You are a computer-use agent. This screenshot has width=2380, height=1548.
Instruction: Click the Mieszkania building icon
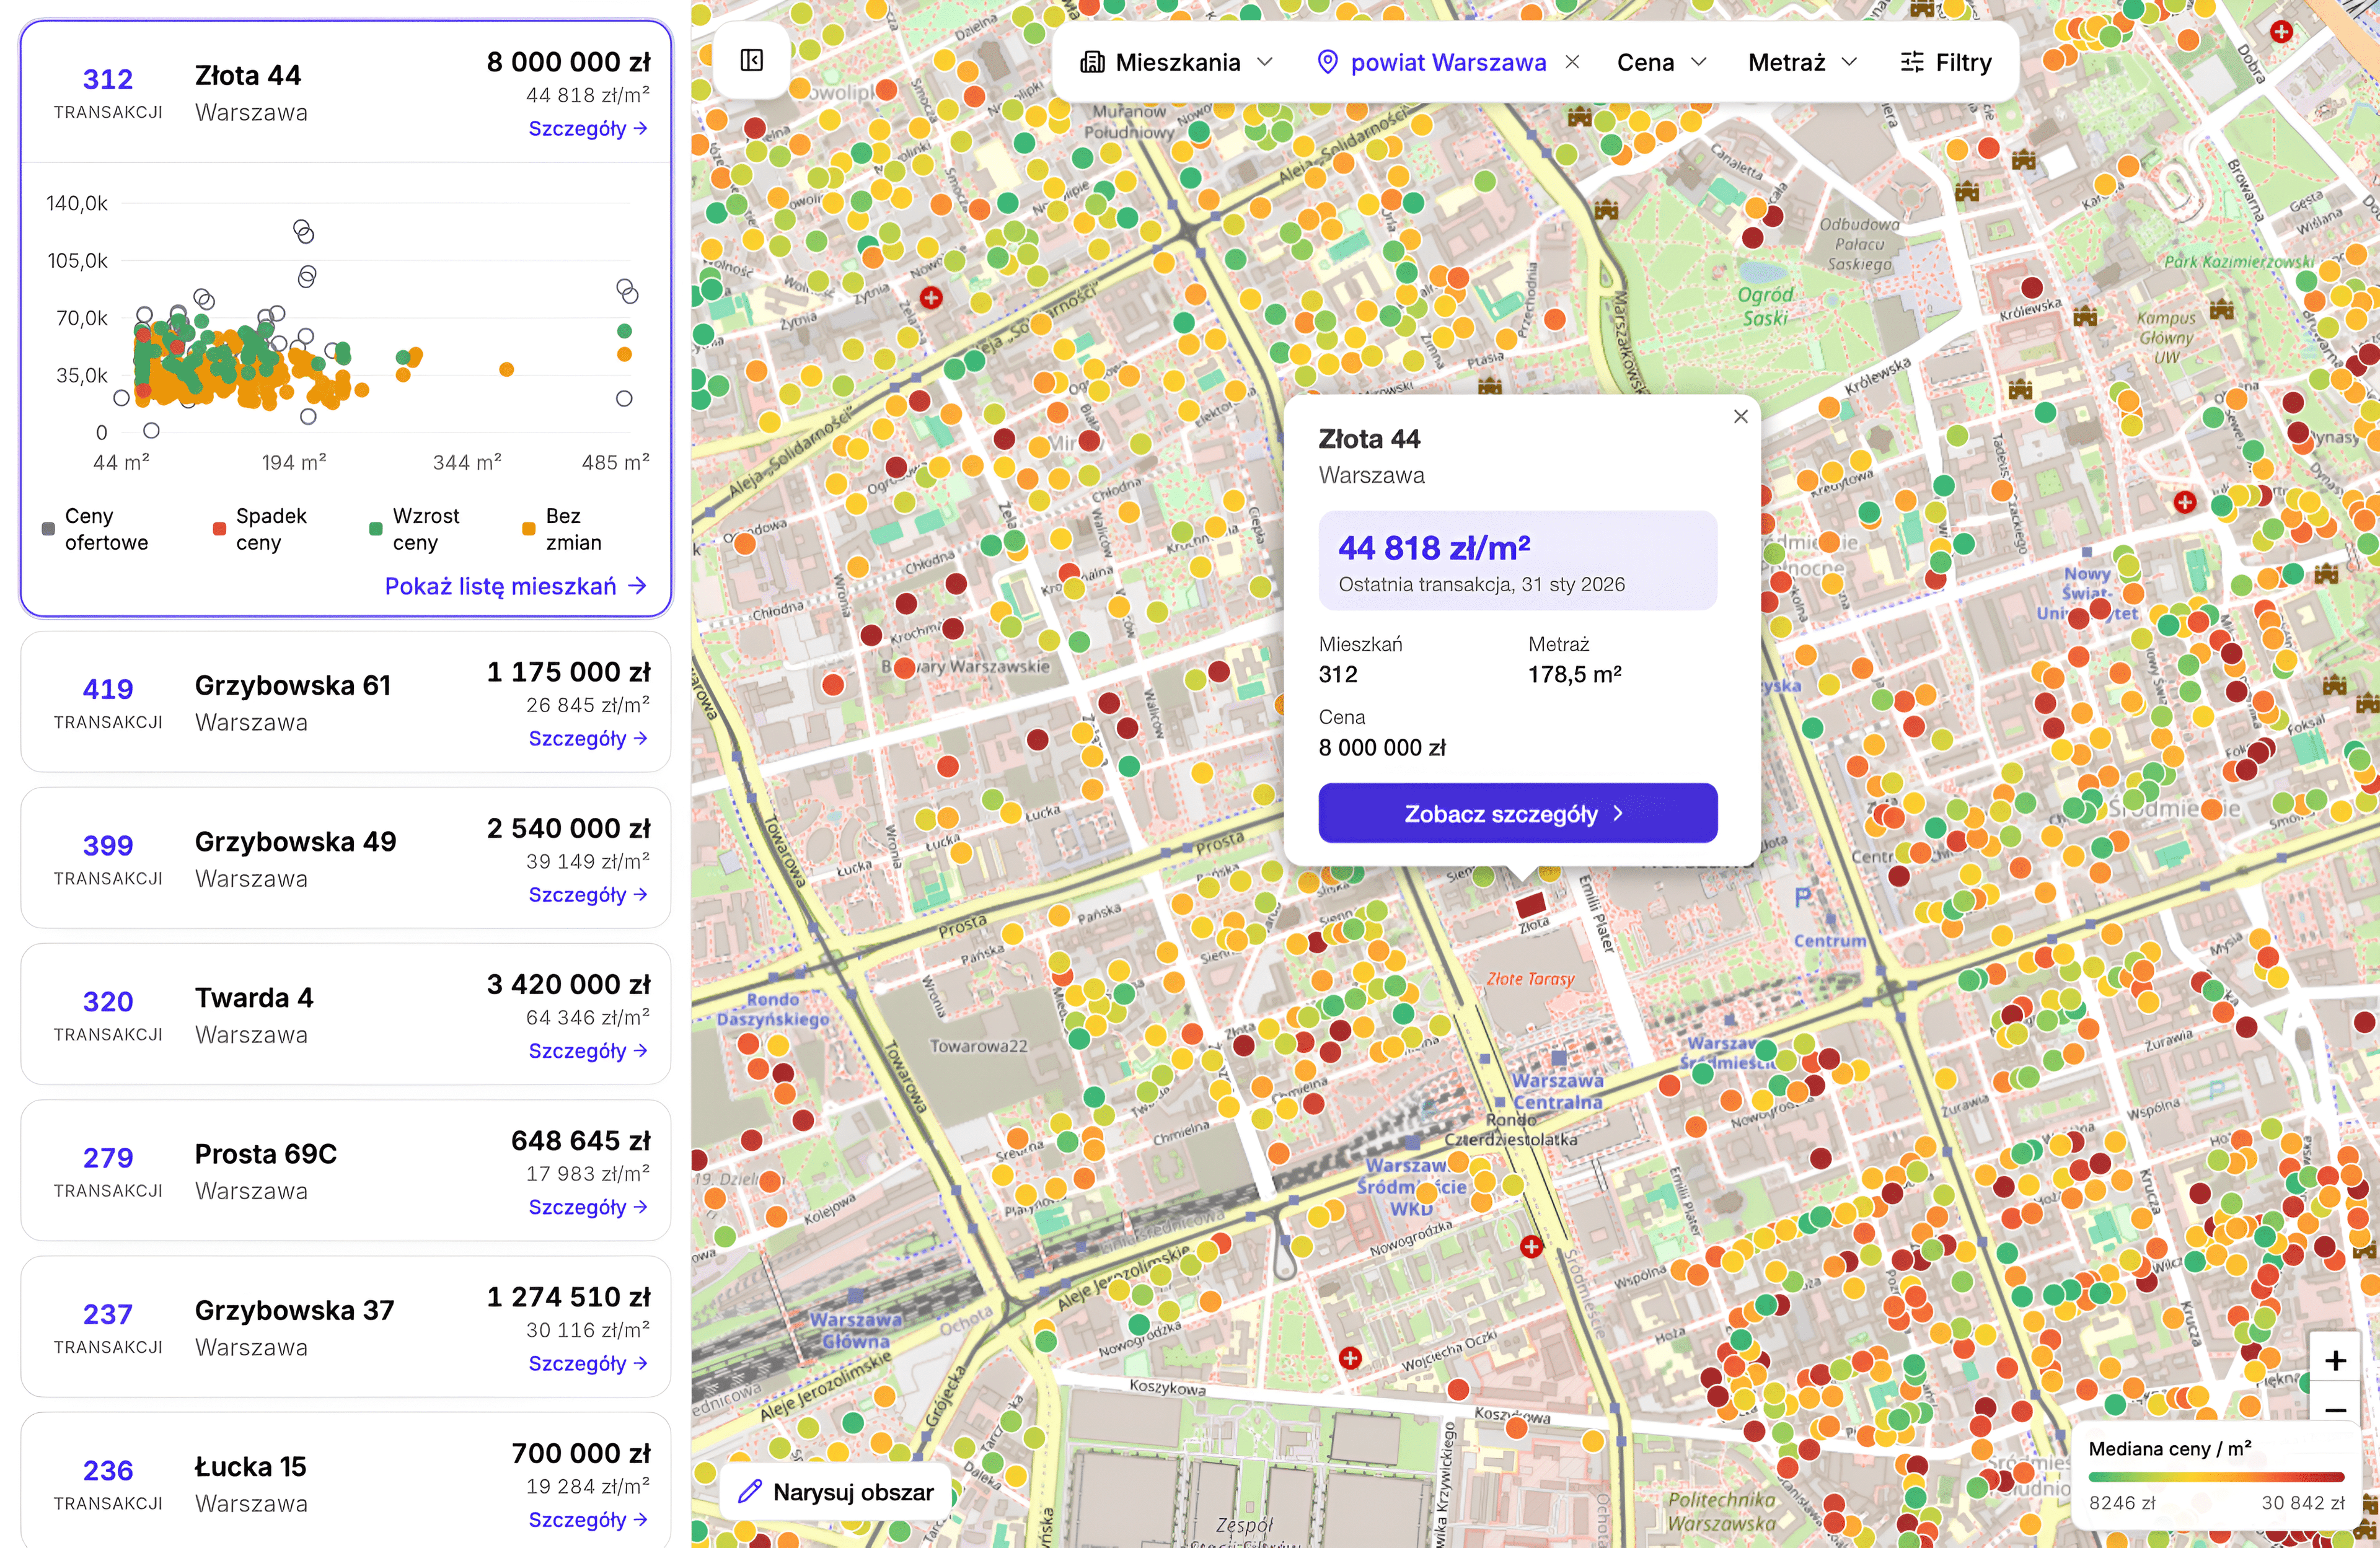[x=1092, y=62]
